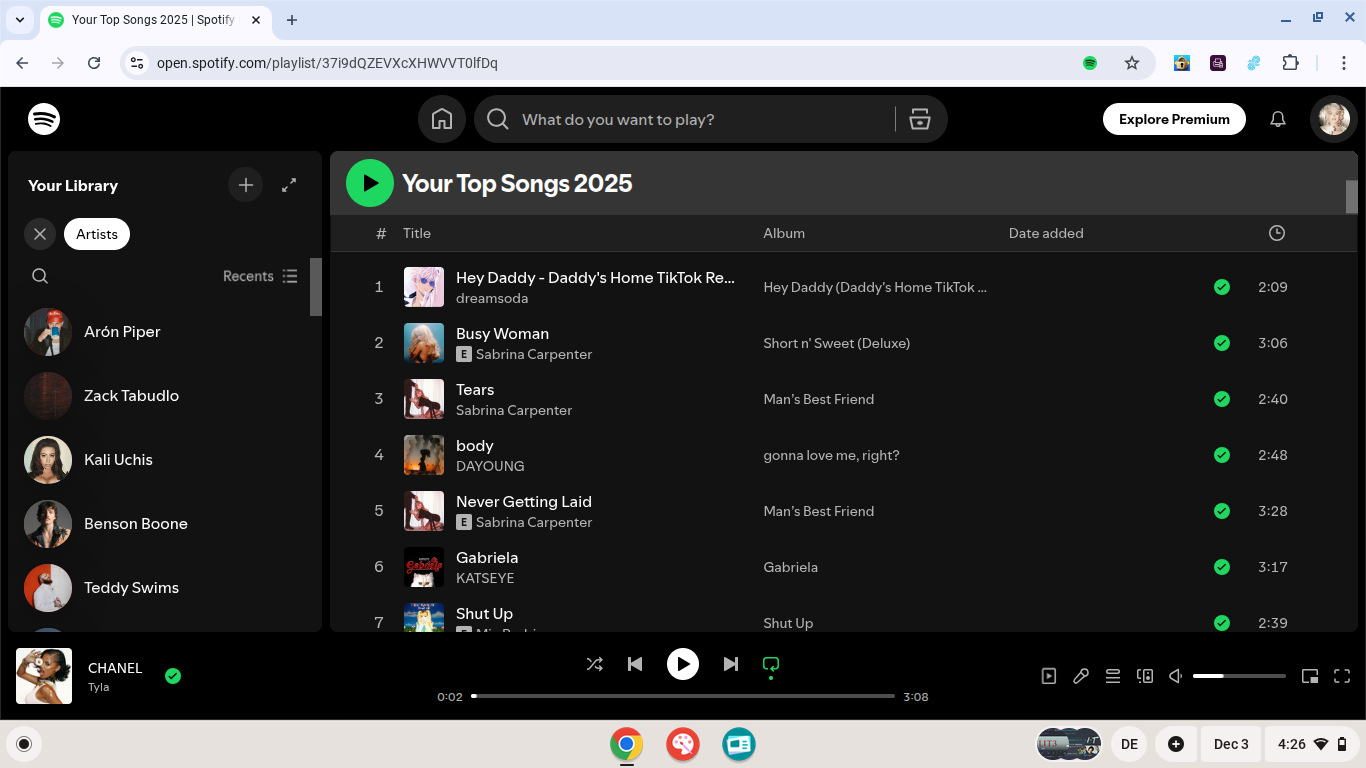Go to Spotify Home

(x=442, y=119)
